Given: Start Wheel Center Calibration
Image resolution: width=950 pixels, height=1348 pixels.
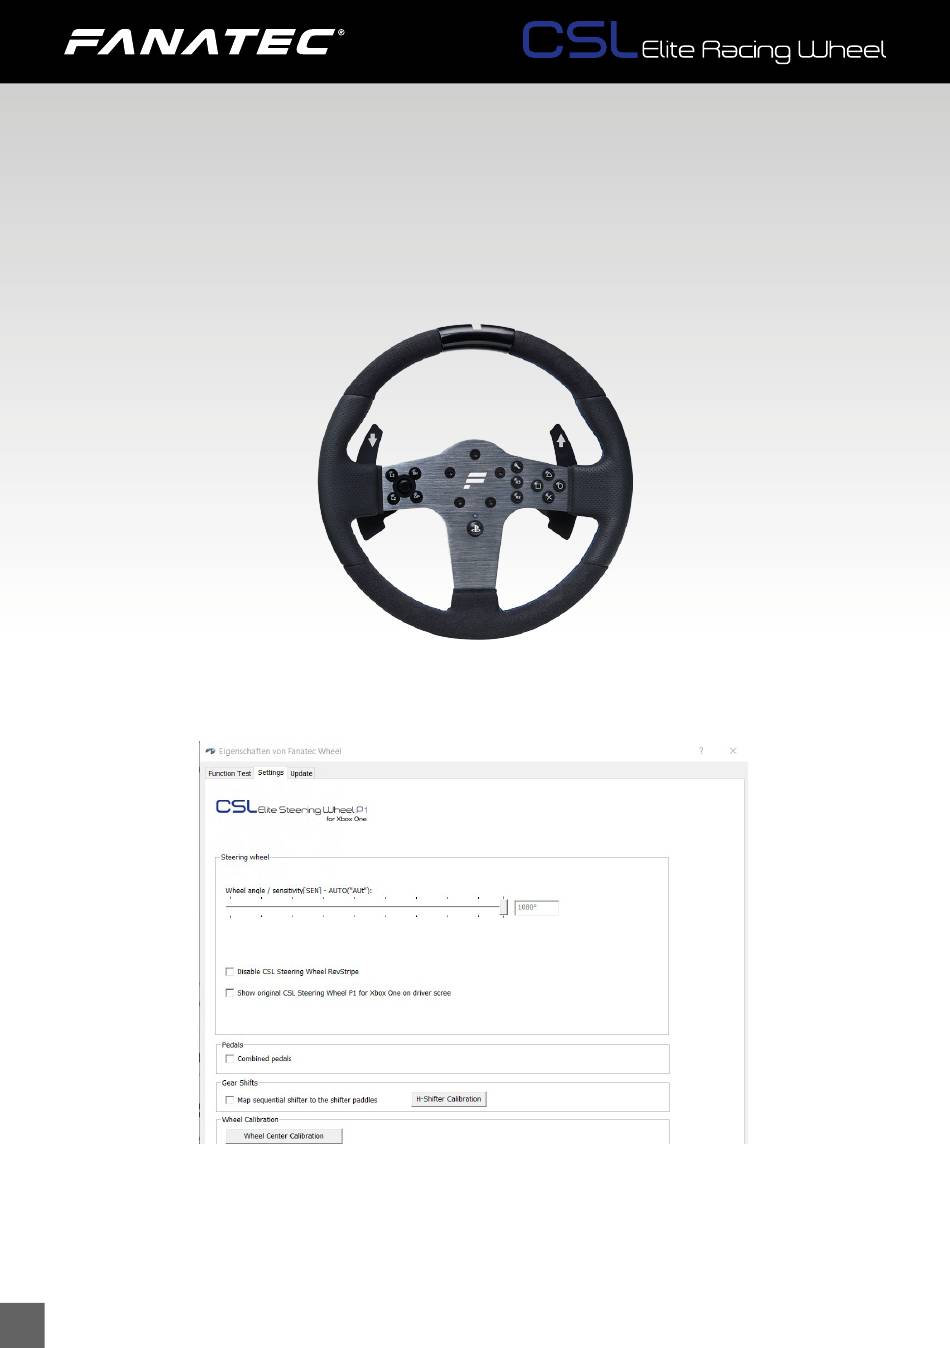Looking at the screenshot, I should (284, 1136).
